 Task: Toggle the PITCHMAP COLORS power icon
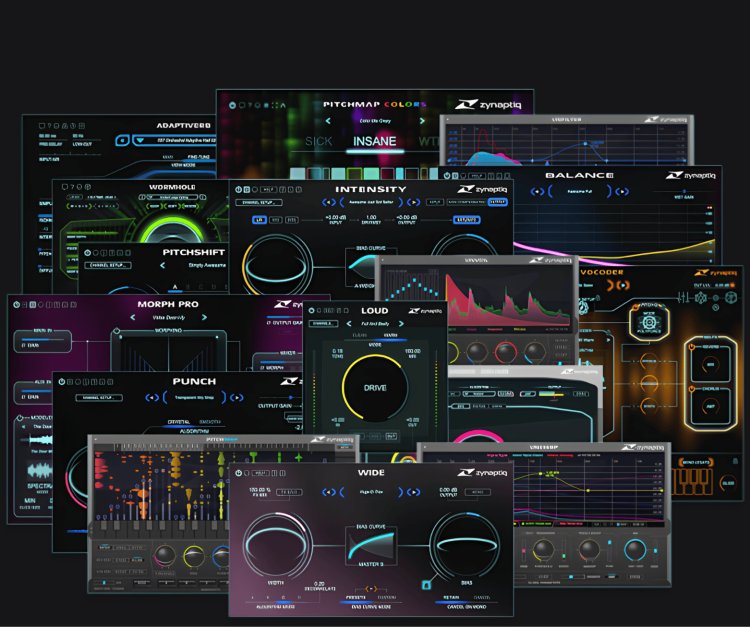(232, 105)
